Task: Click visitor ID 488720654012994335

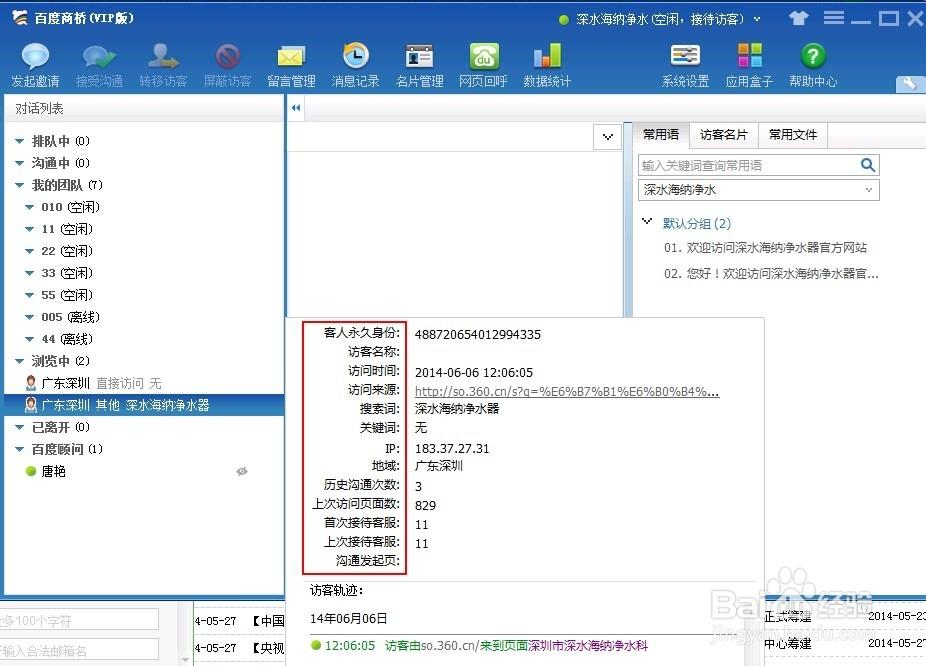Action: point(478,335)
